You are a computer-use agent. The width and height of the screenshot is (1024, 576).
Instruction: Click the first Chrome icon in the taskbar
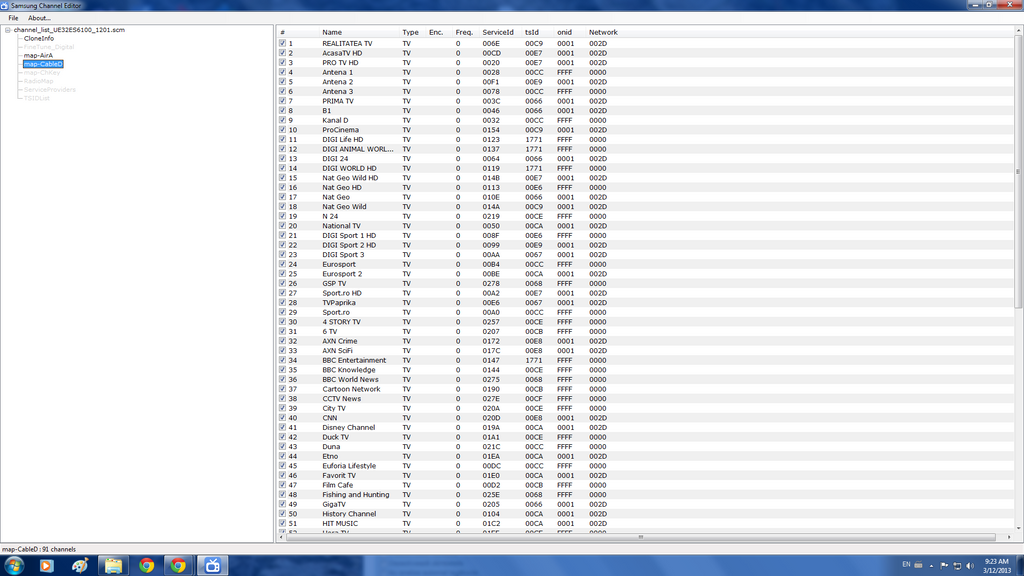point(147,565)
